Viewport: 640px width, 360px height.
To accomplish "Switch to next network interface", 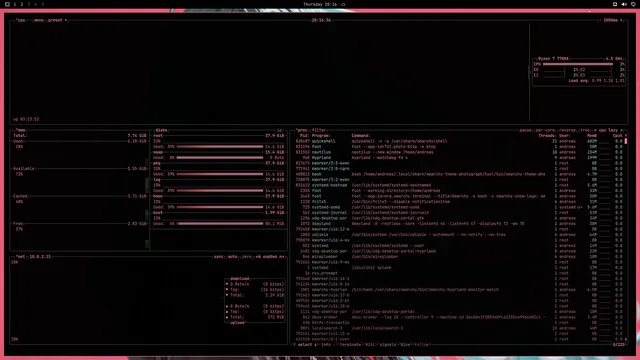I will tap(281, 257).
